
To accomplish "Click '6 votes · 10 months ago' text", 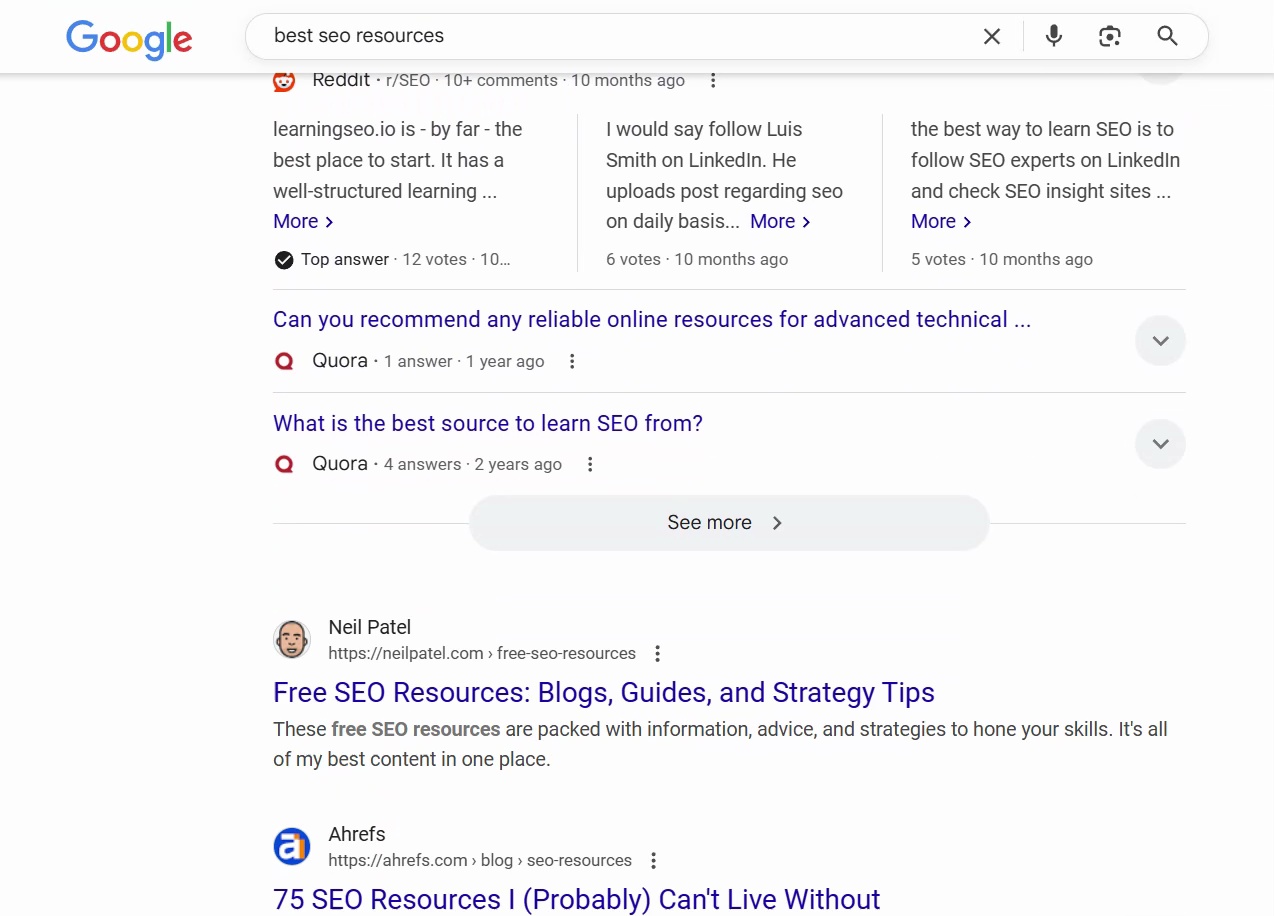I will tap(697, 260).
